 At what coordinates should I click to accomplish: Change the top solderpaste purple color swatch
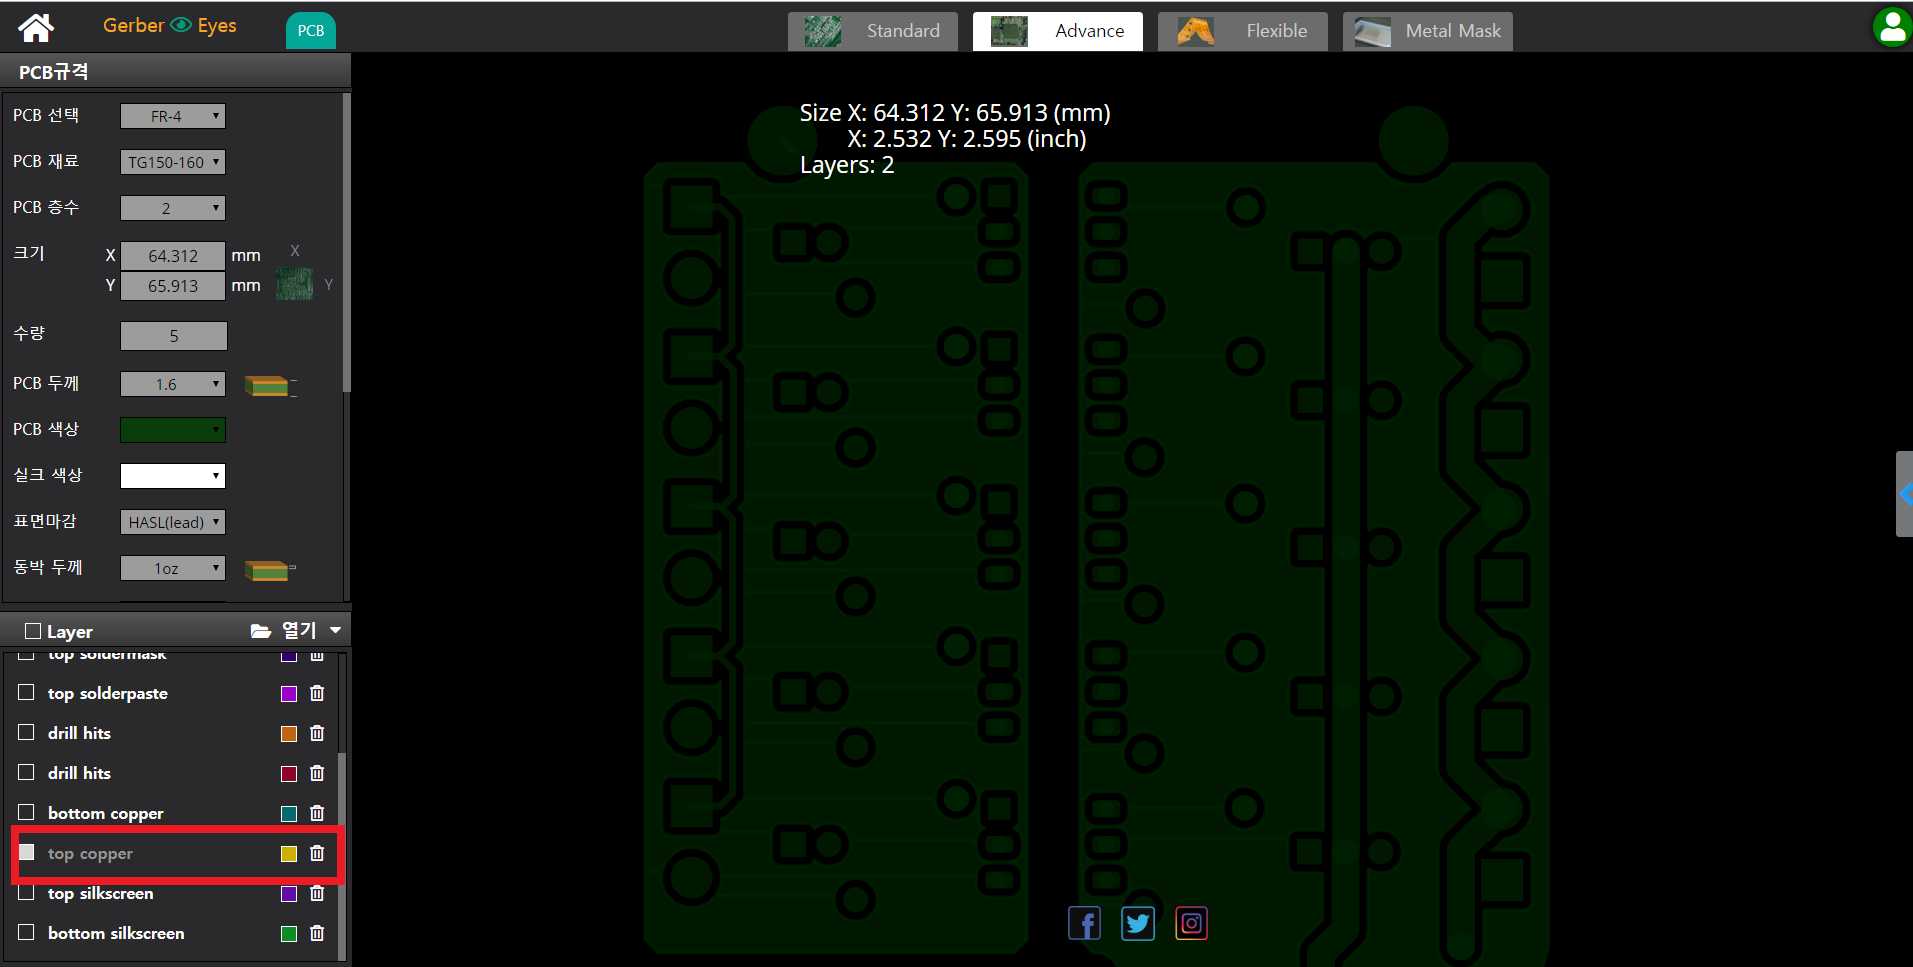(289, 694)
